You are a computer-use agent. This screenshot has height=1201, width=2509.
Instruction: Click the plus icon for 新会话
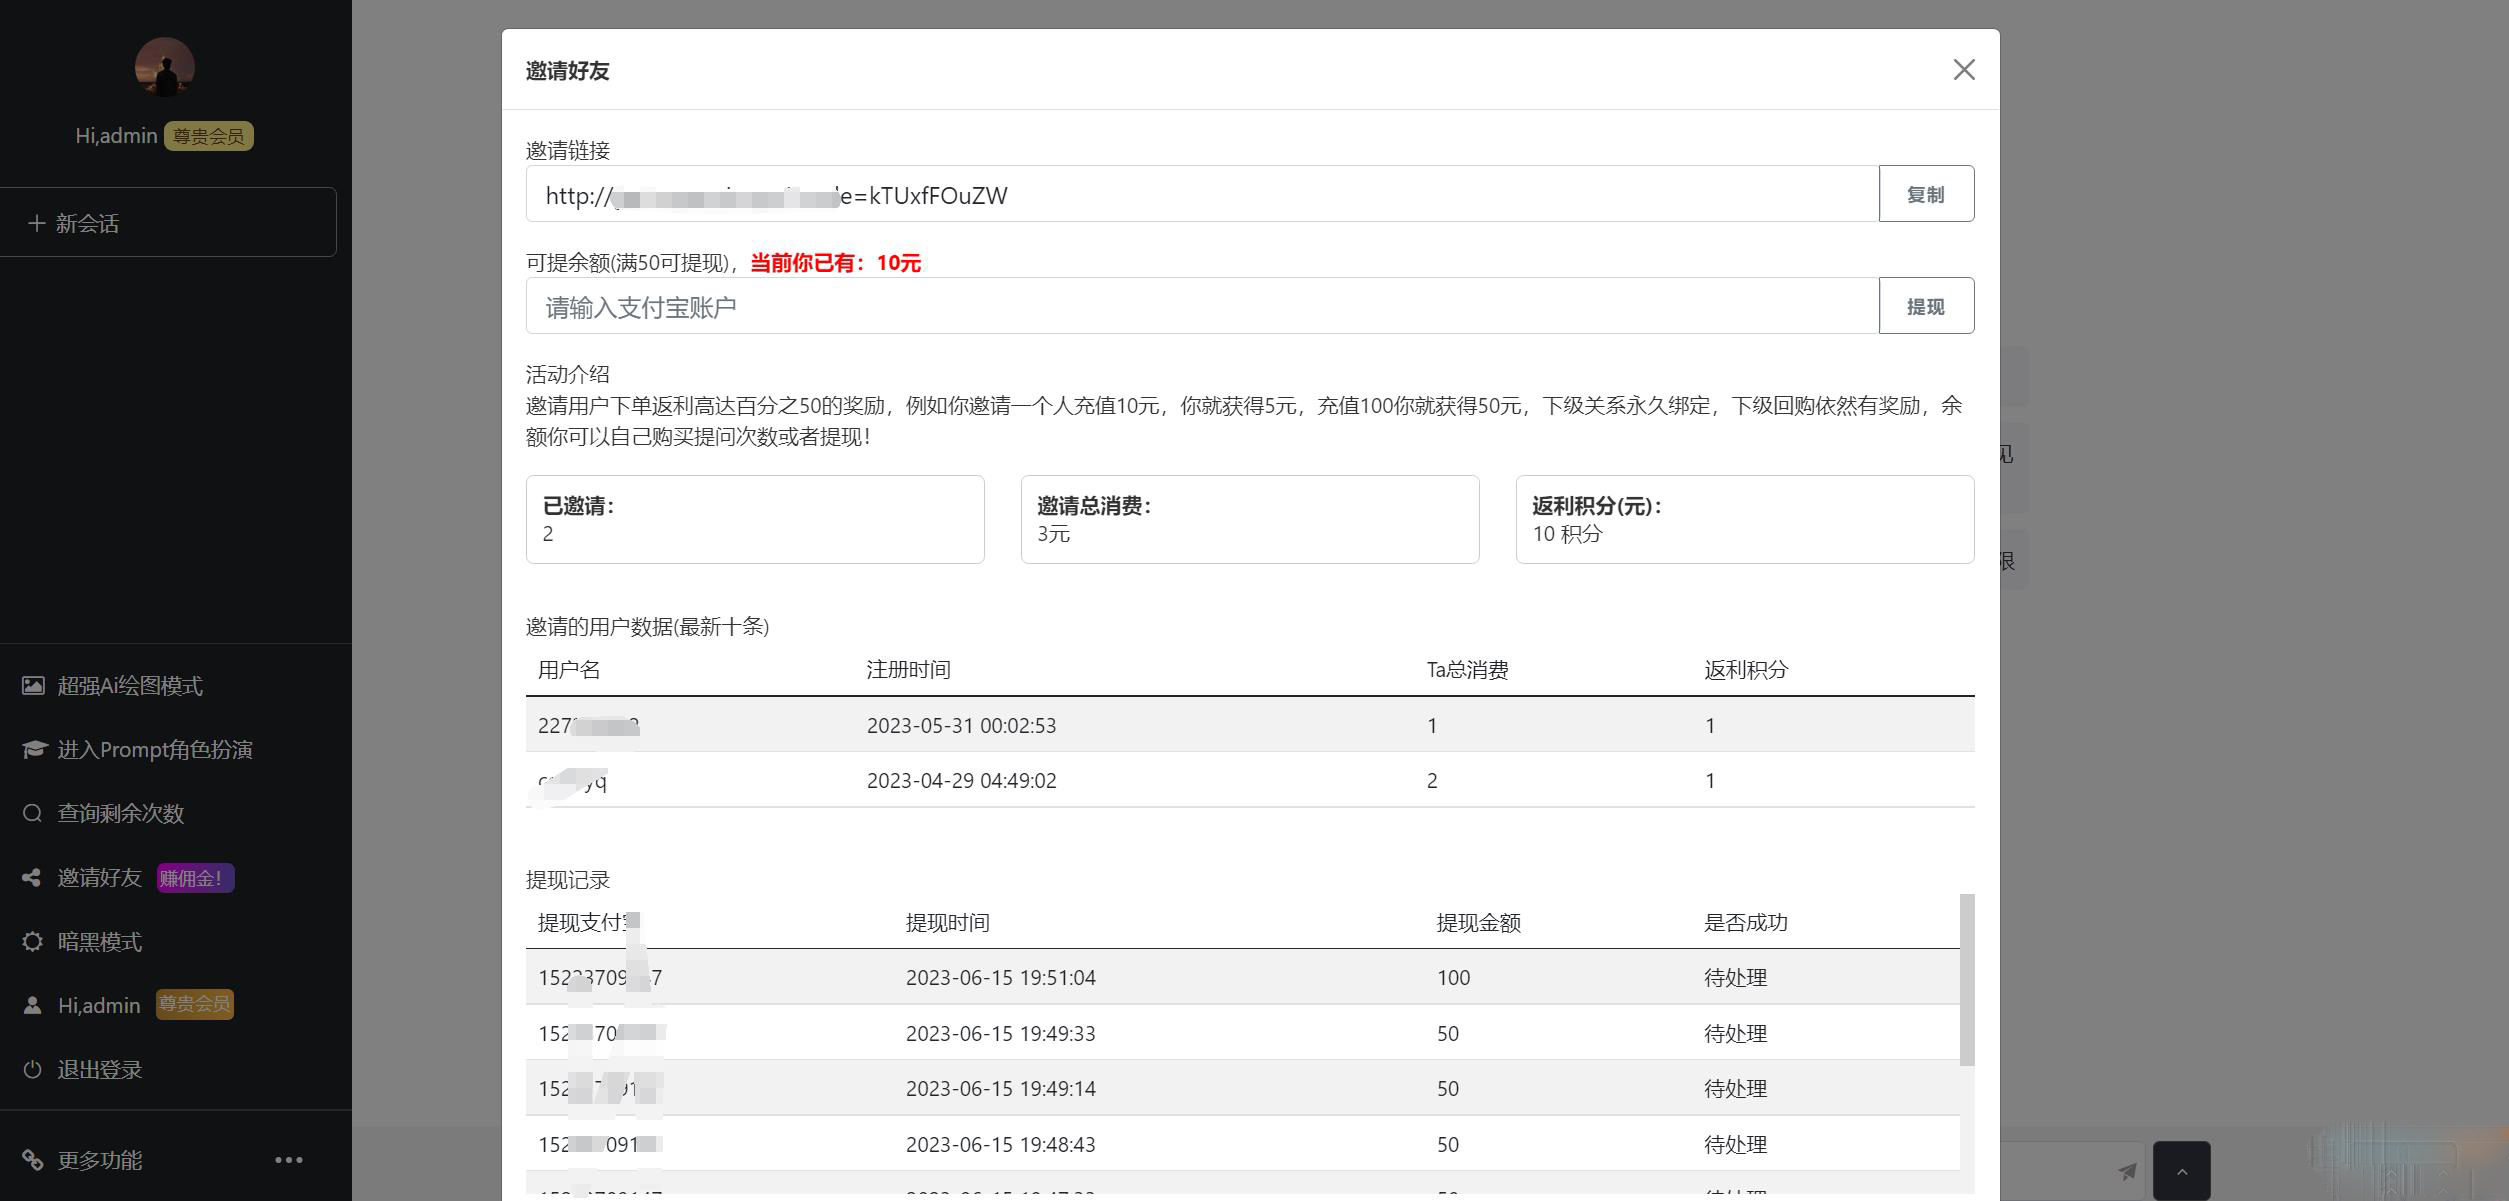(x=37, y=223)
